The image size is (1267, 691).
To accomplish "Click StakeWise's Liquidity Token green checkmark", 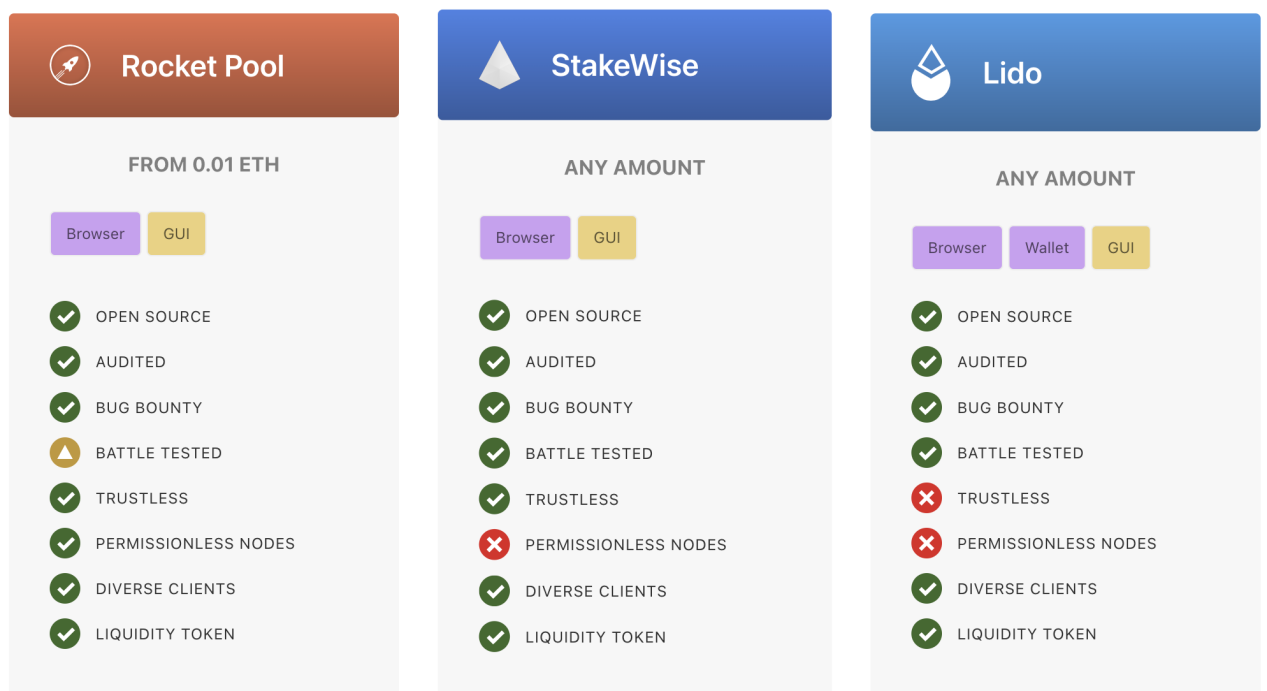I will (x=494, y=637).
